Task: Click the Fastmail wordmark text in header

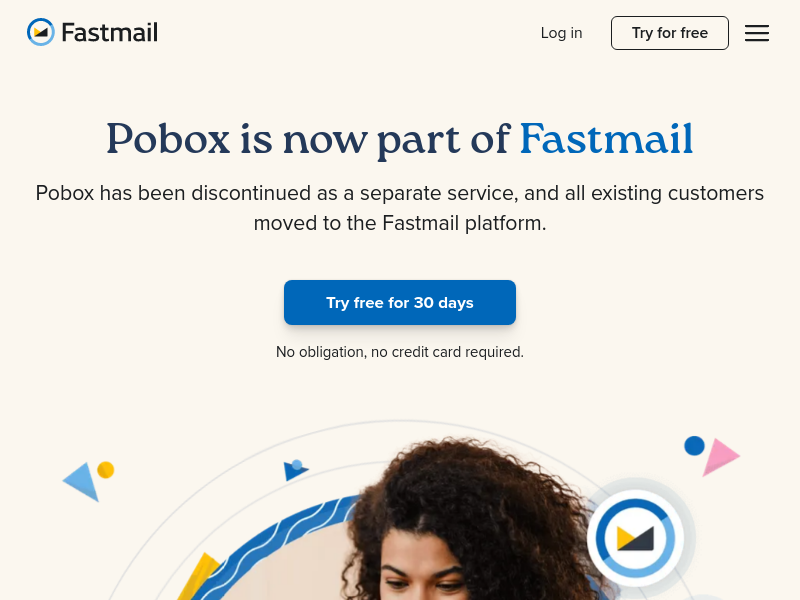Action: [110, 33]
